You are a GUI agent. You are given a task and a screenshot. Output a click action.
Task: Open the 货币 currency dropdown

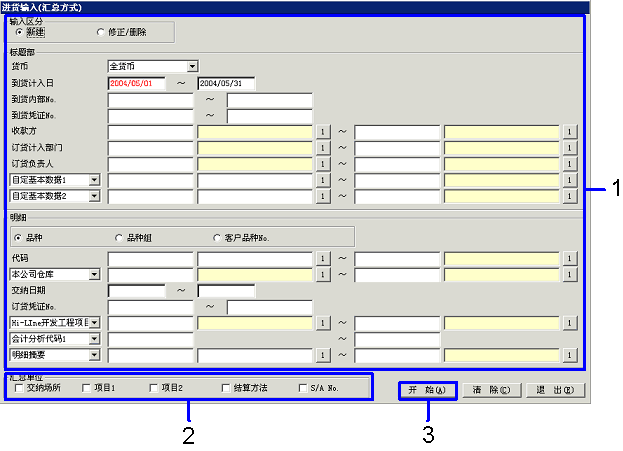pos(192,67)
